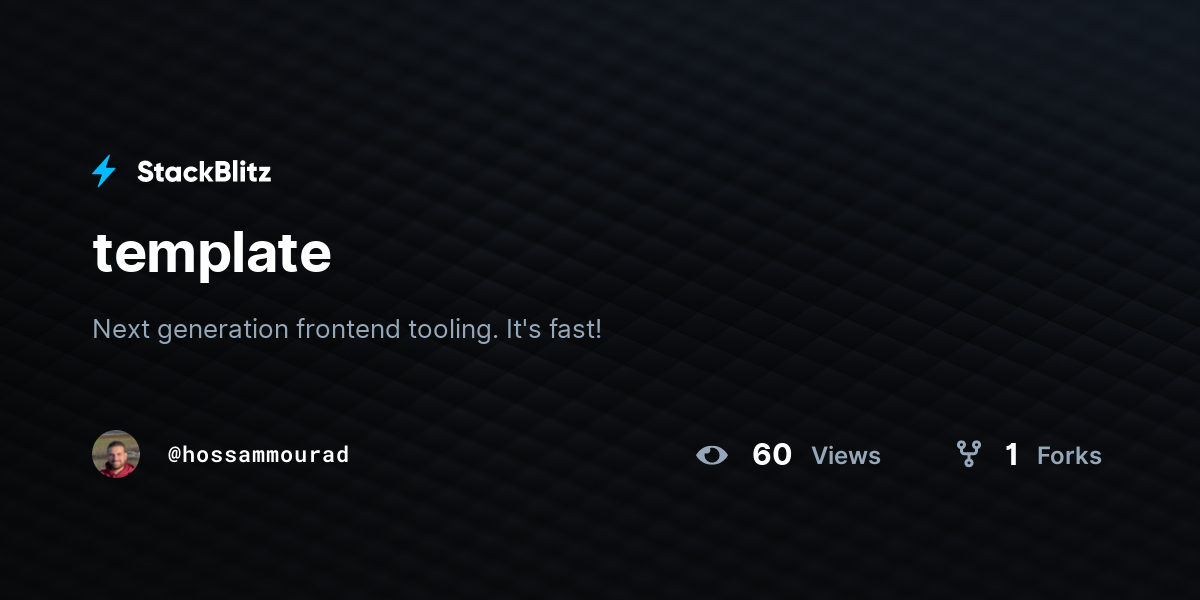Click the "Forks" label
1200x600 pixels.
coord(1069,456)
